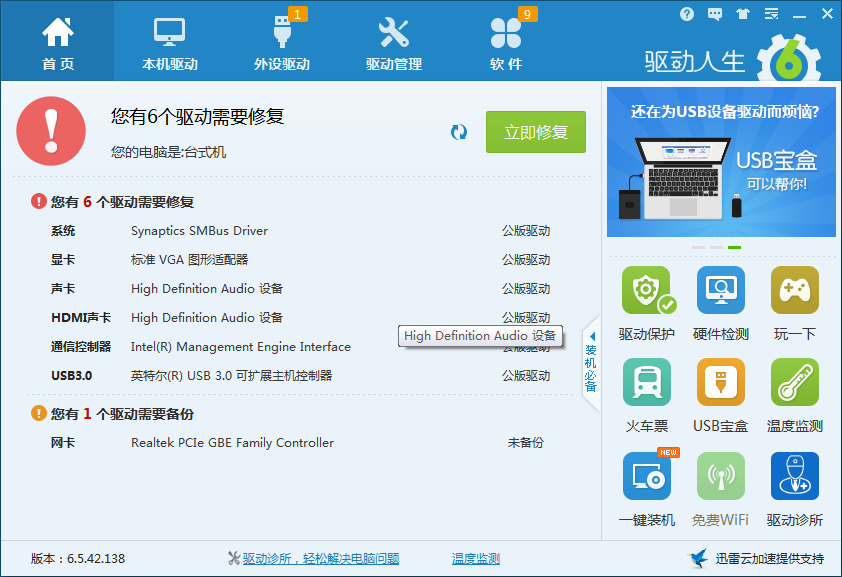Open the 玩一下 games icon

click(x=795, y=292)
